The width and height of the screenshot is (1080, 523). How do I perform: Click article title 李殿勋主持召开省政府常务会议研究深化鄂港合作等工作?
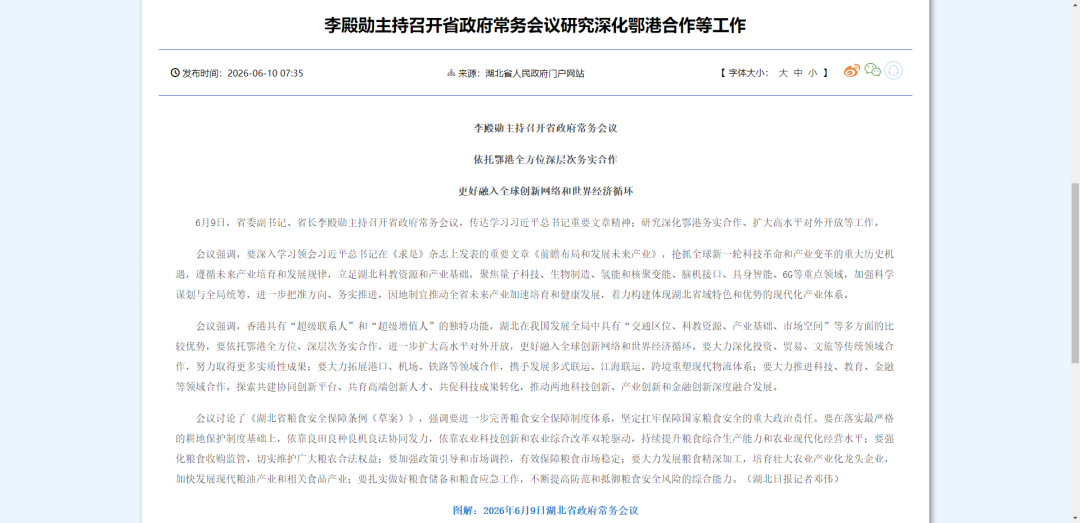(535, 25)
